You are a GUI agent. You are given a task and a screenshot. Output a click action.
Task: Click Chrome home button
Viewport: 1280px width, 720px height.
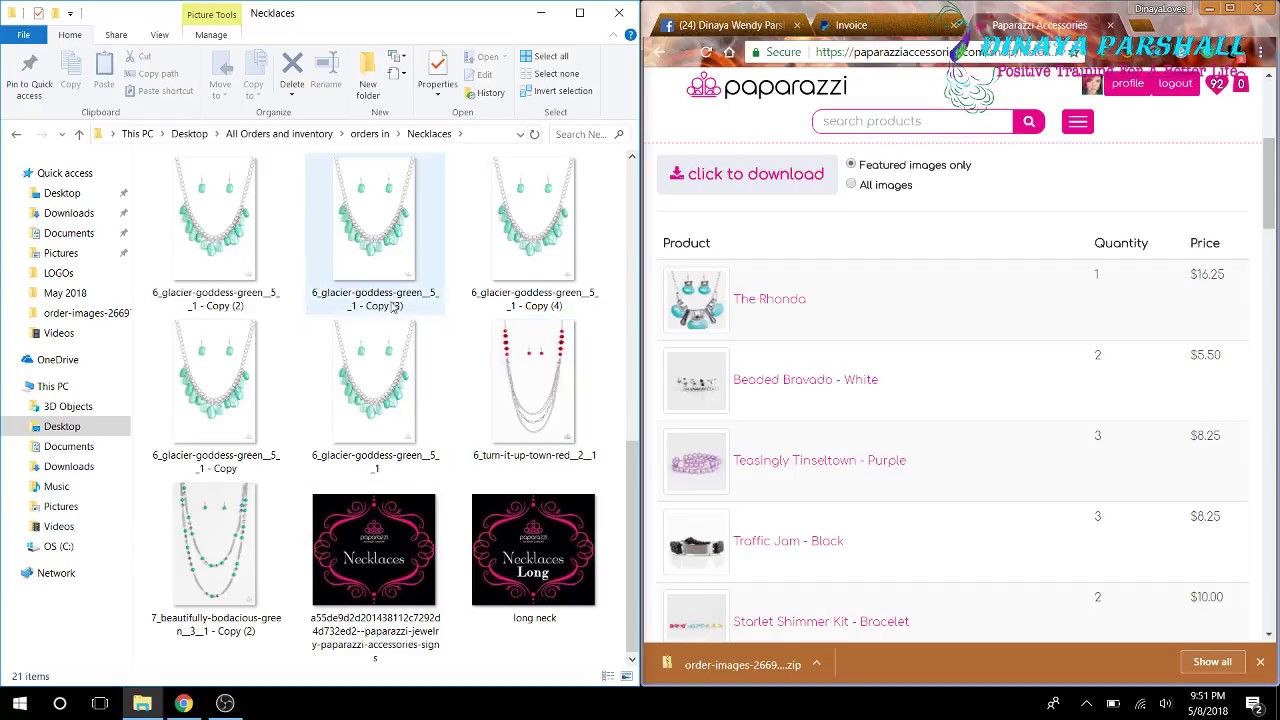click(729, 52)
